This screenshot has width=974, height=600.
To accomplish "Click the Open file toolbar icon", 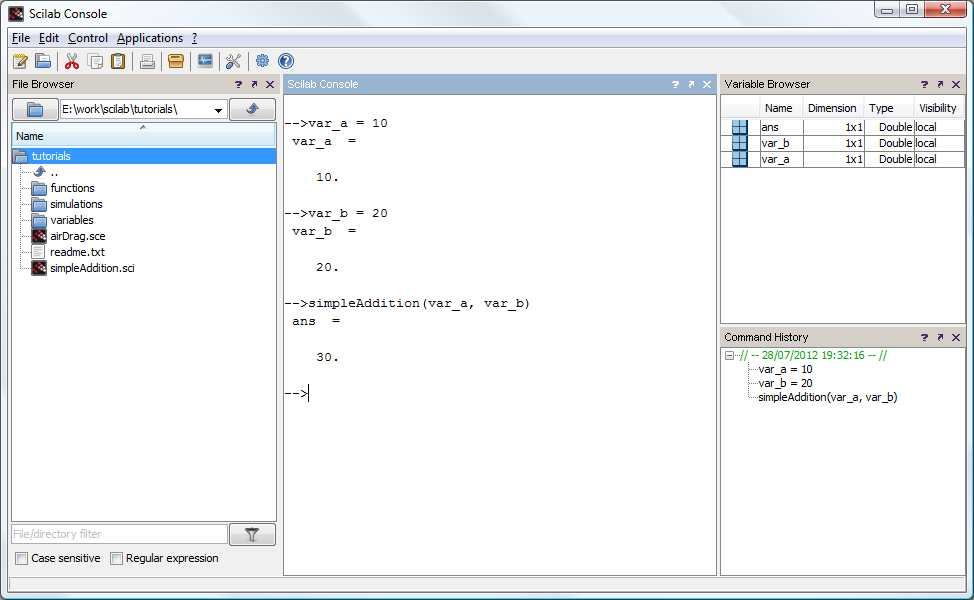I will coord(43,61).
